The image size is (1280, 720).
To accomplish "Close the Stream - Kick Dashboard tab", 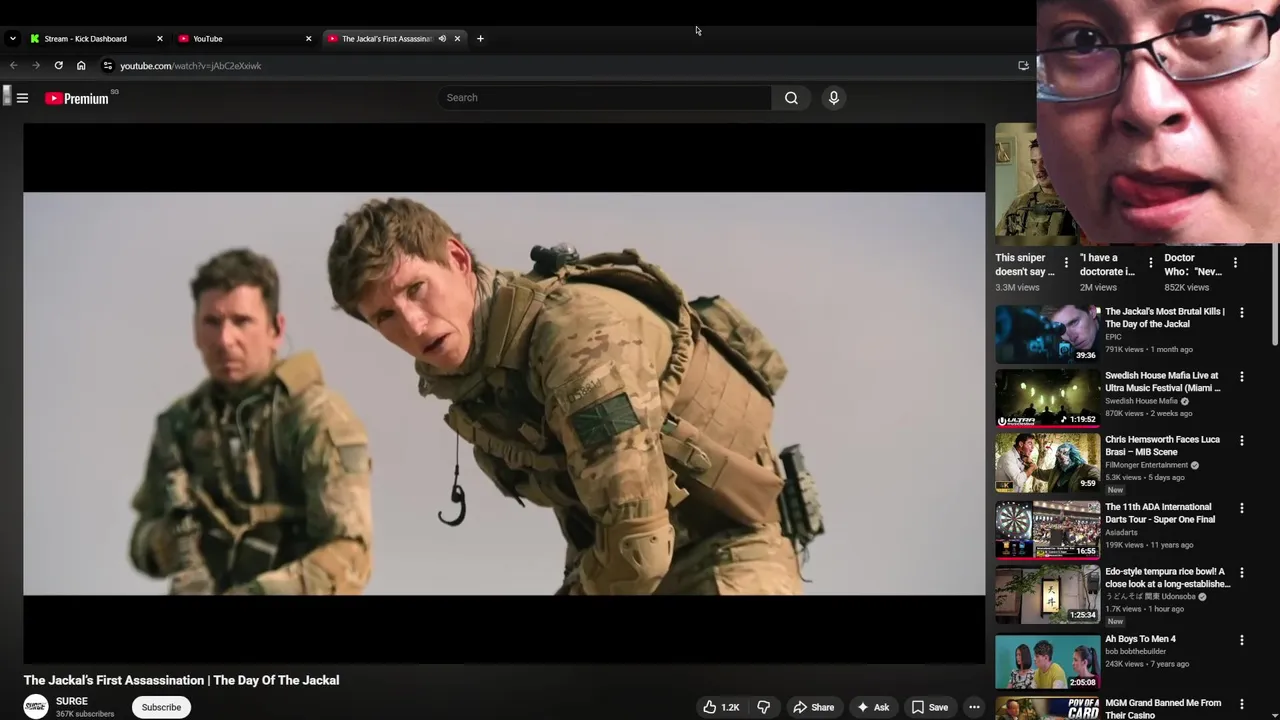I will point(159,38).
